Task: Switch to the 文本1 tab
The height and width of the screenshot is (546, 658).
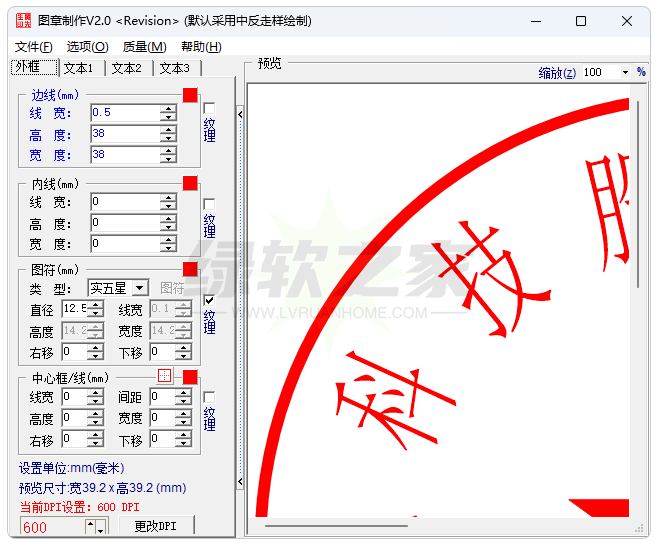Action: [78, 68]
